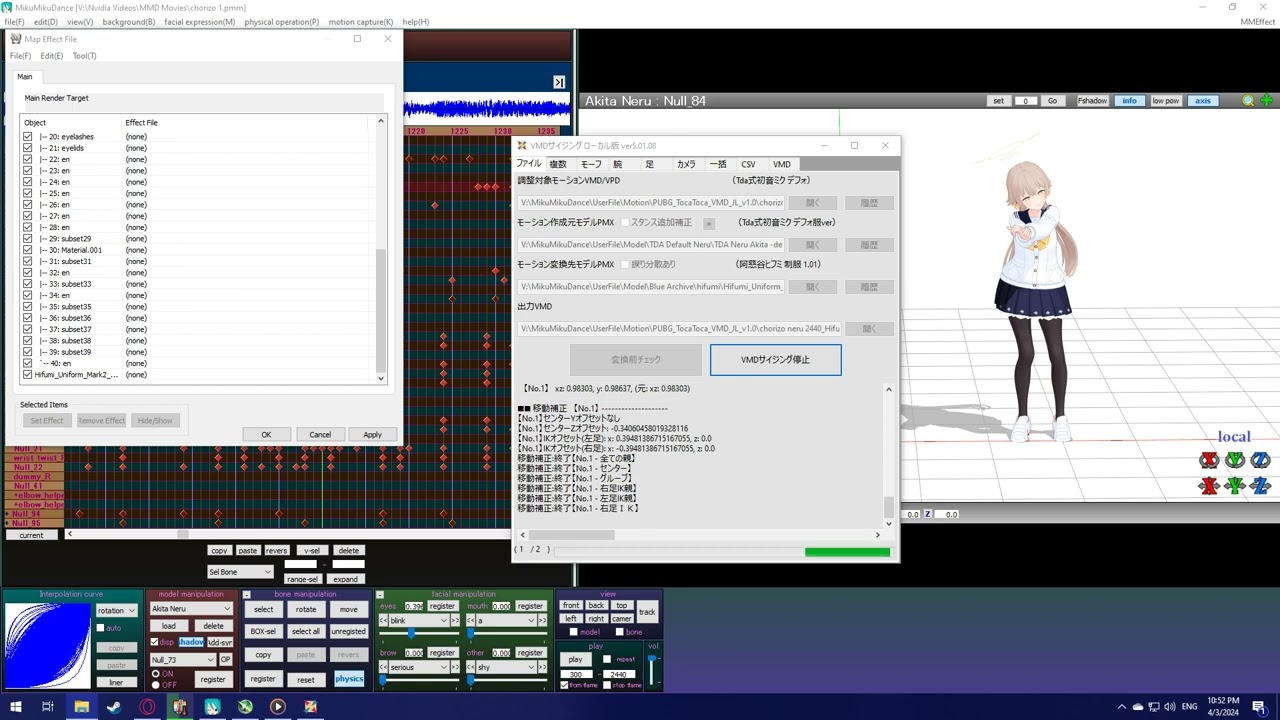
Task: Toggle the from flame checkbox
Action: click(565, 685)
